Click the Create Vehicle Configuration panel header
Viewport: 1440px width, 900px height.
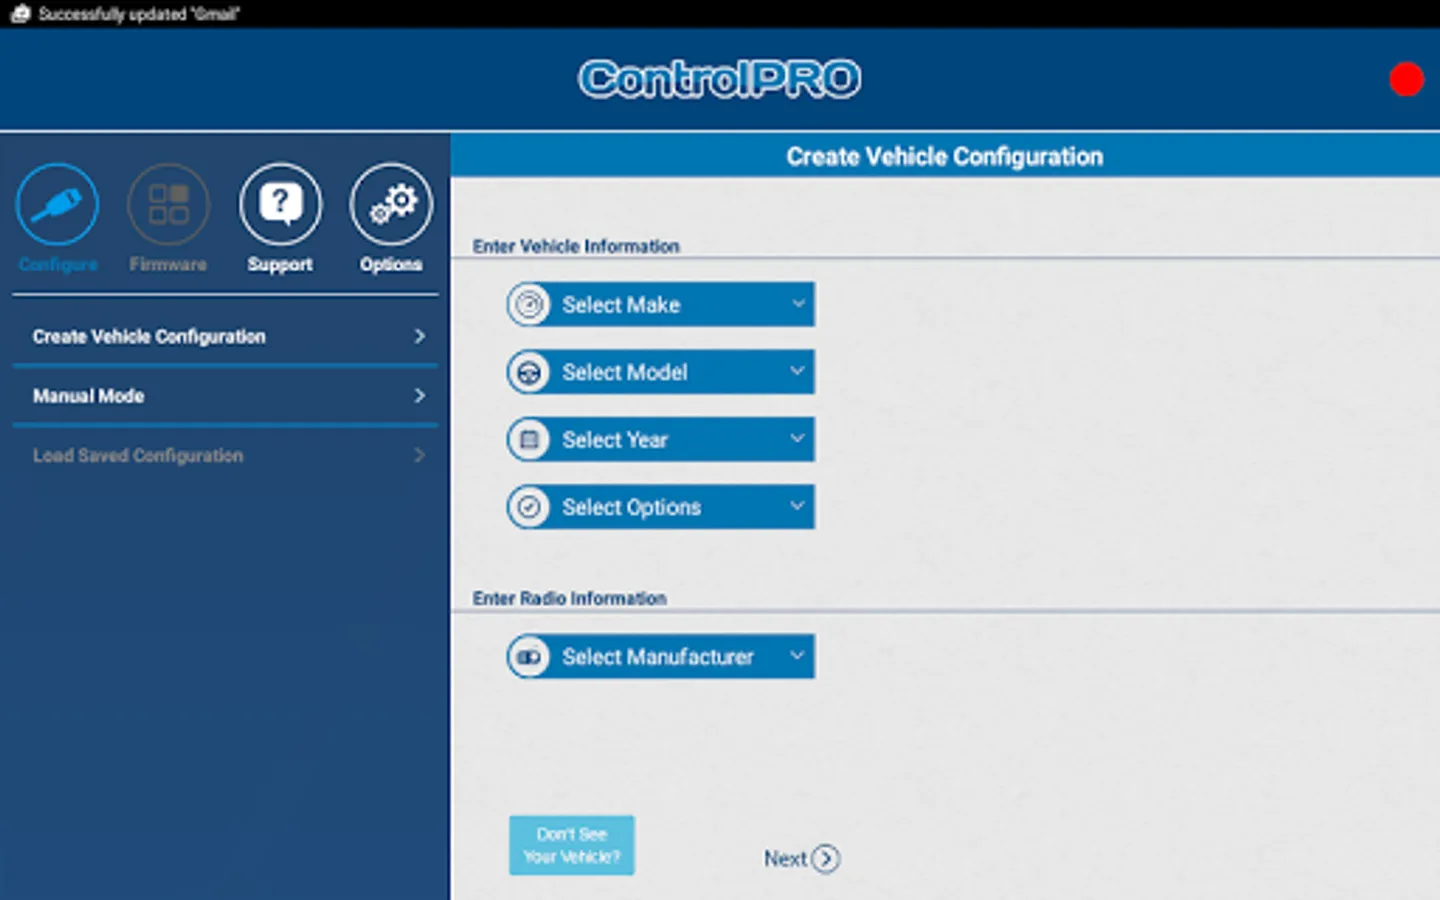[945, 157]
